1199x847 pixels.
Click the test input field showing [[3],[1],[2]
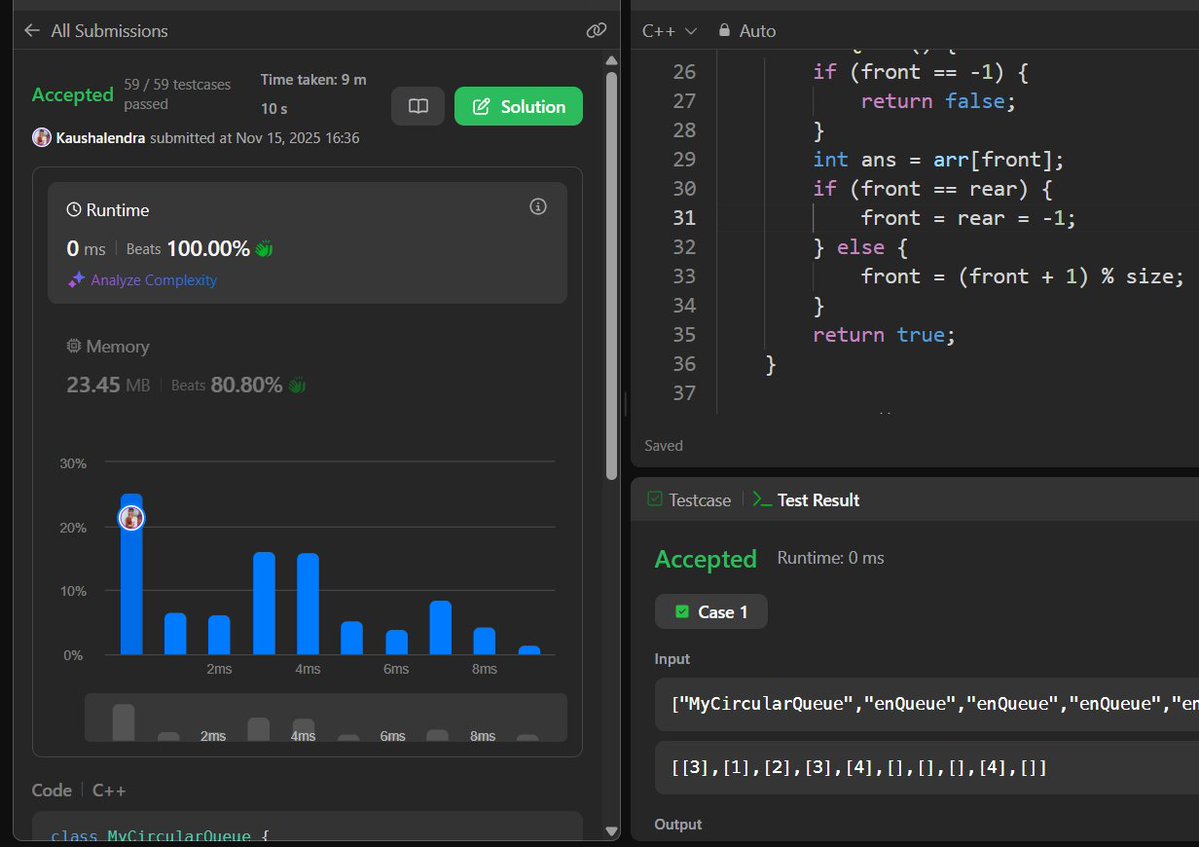(900, 767)
